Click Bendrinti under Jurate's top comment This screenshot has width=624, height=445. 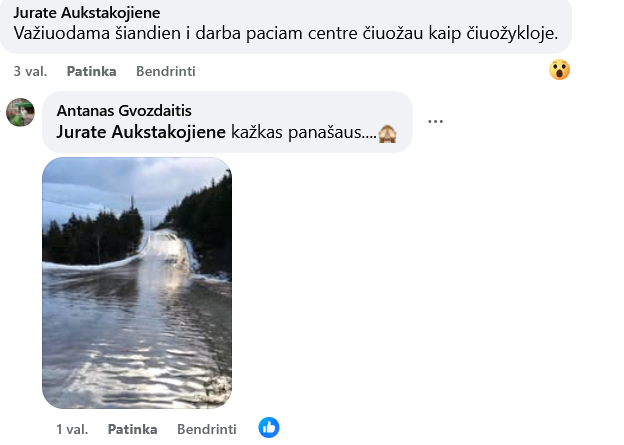click(166, 71)
